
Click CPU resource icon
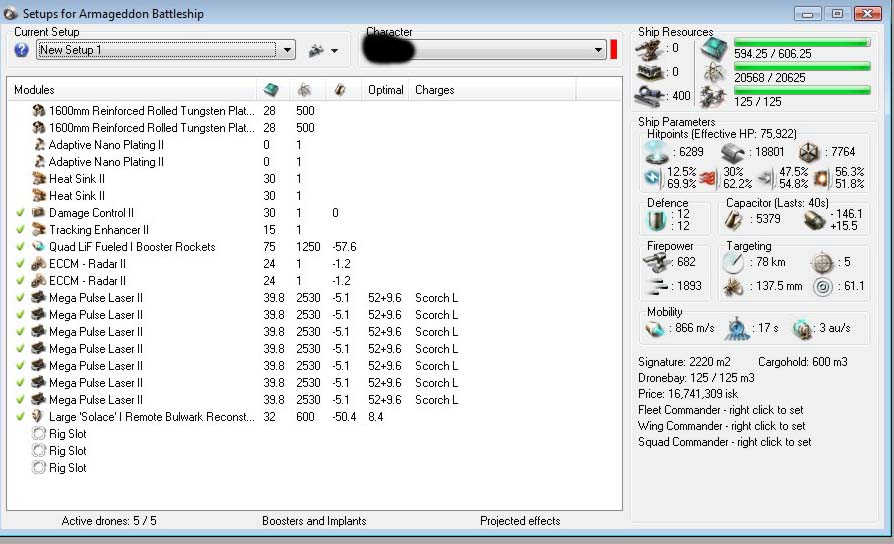(x=714, y=48)
